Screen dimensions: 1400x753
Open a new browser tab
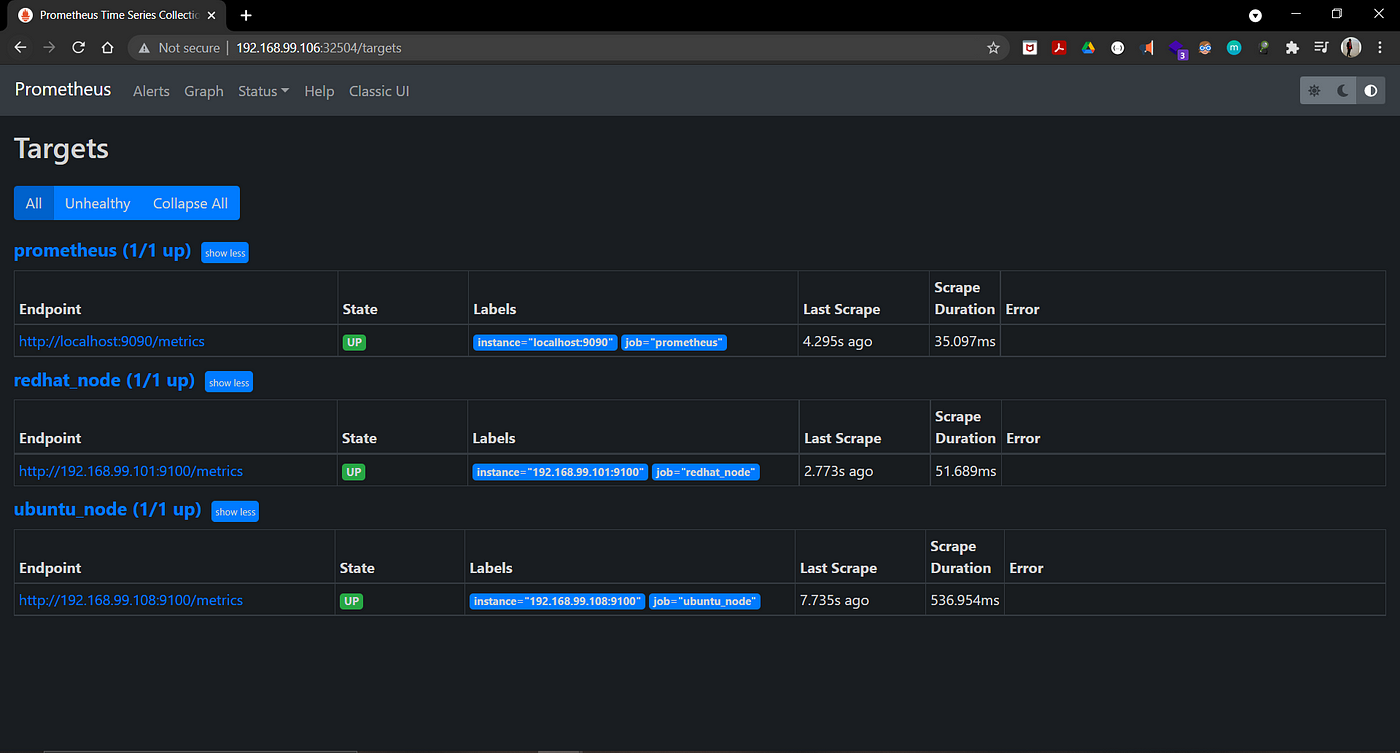click(x=246, y=15)
